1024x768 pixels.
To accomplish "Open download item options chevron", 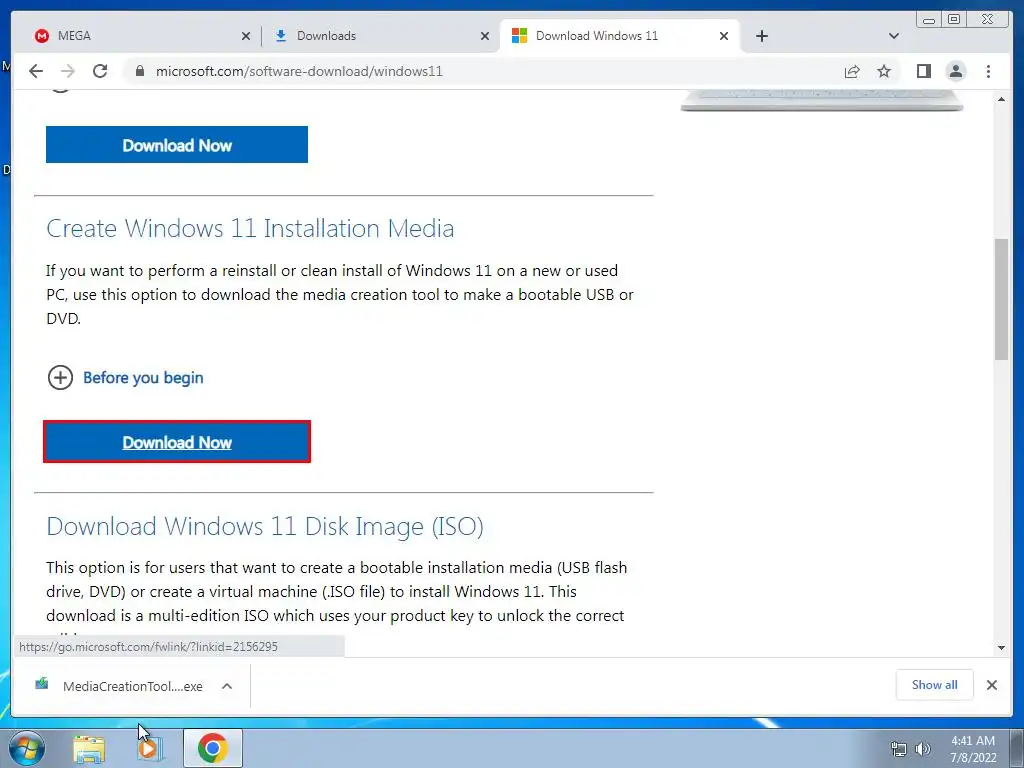I will 227,686.
